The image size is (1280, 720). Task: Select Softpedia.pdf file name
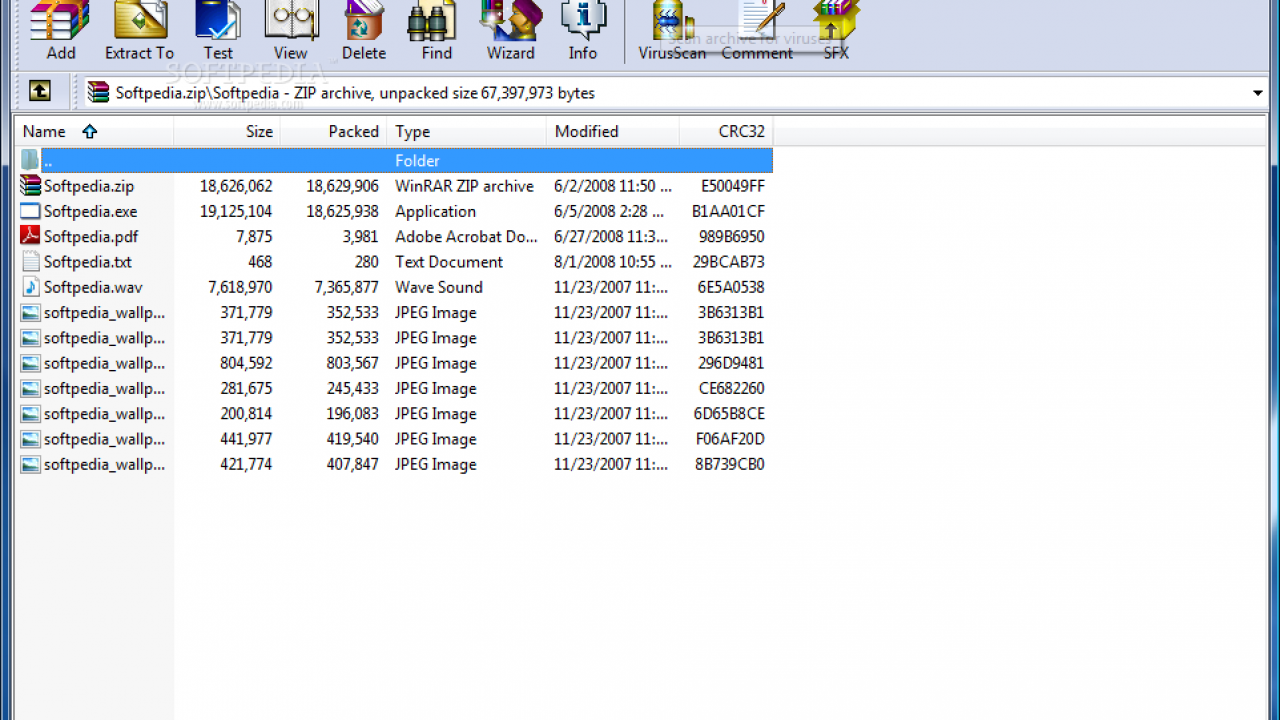click(x=91, y=236)
